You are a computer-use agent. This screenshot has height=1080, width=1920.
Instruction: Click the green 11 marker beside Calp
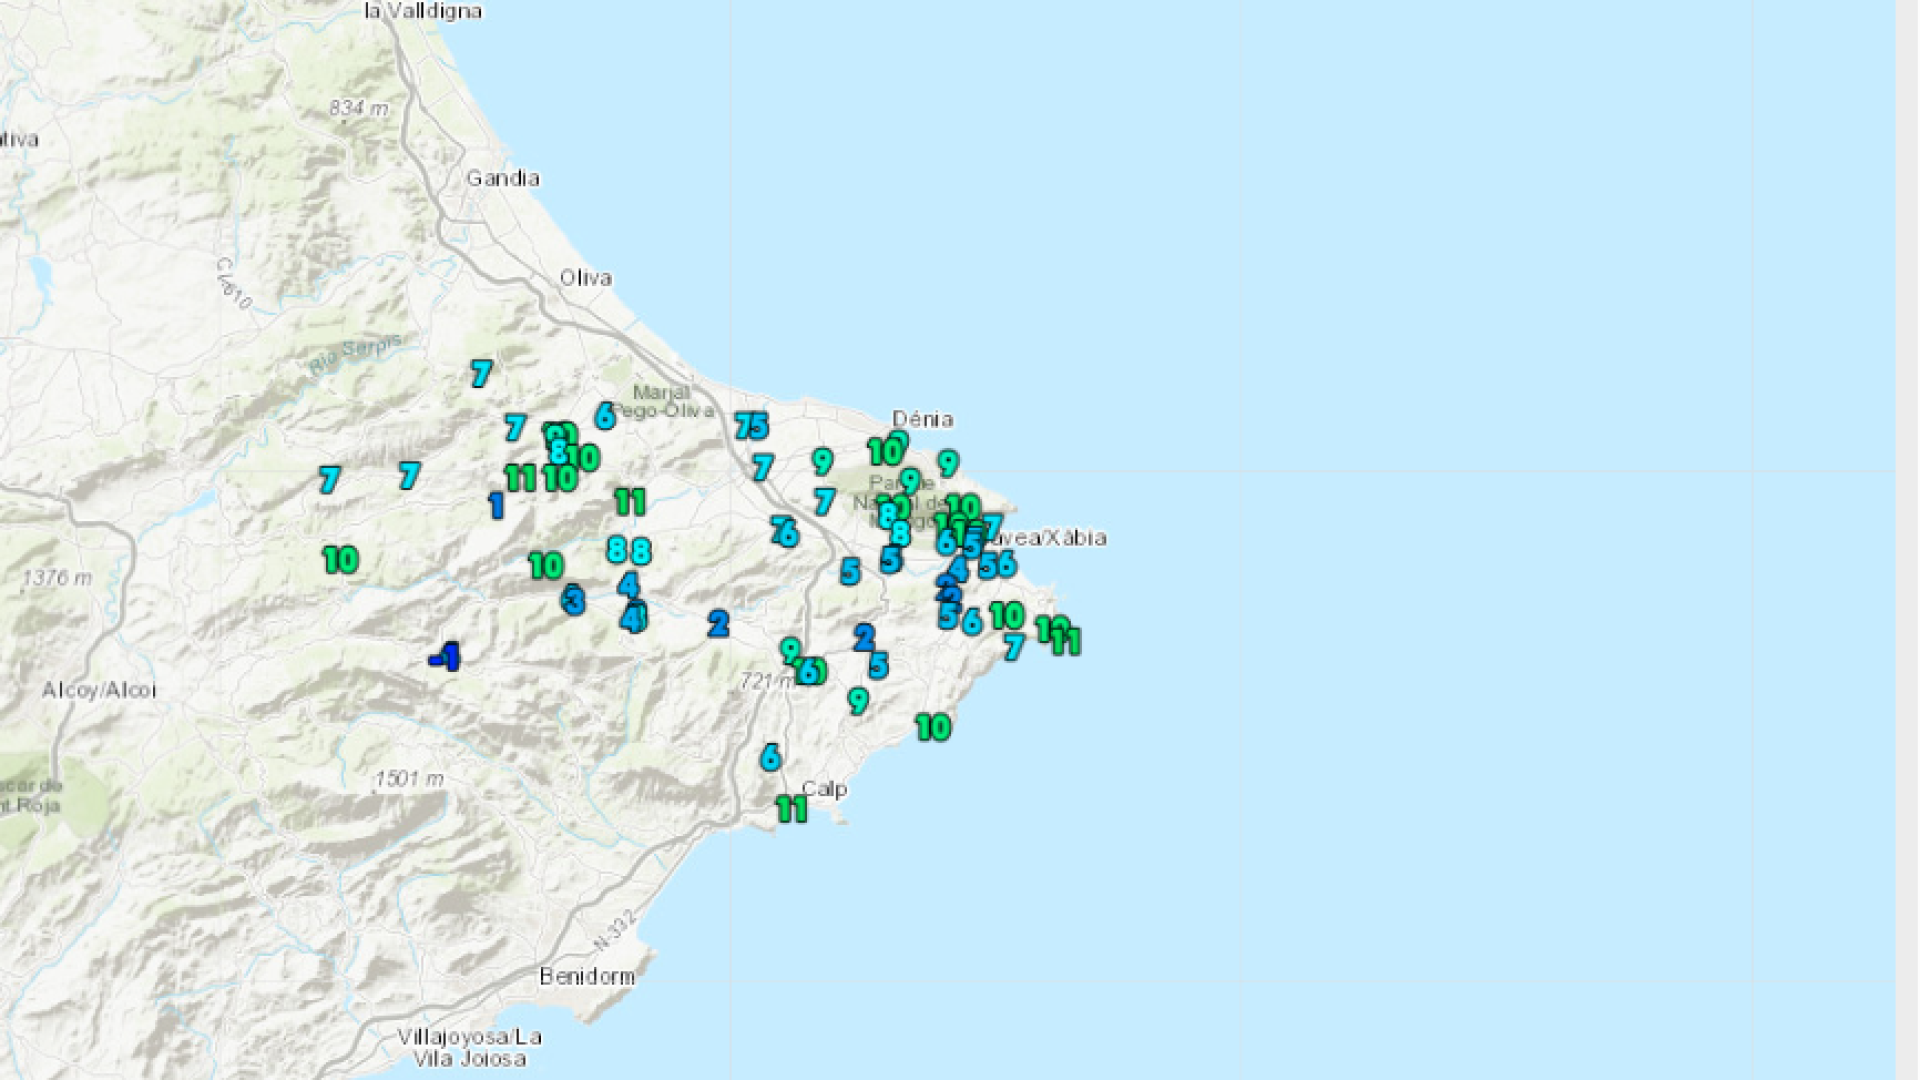point(791,809)
